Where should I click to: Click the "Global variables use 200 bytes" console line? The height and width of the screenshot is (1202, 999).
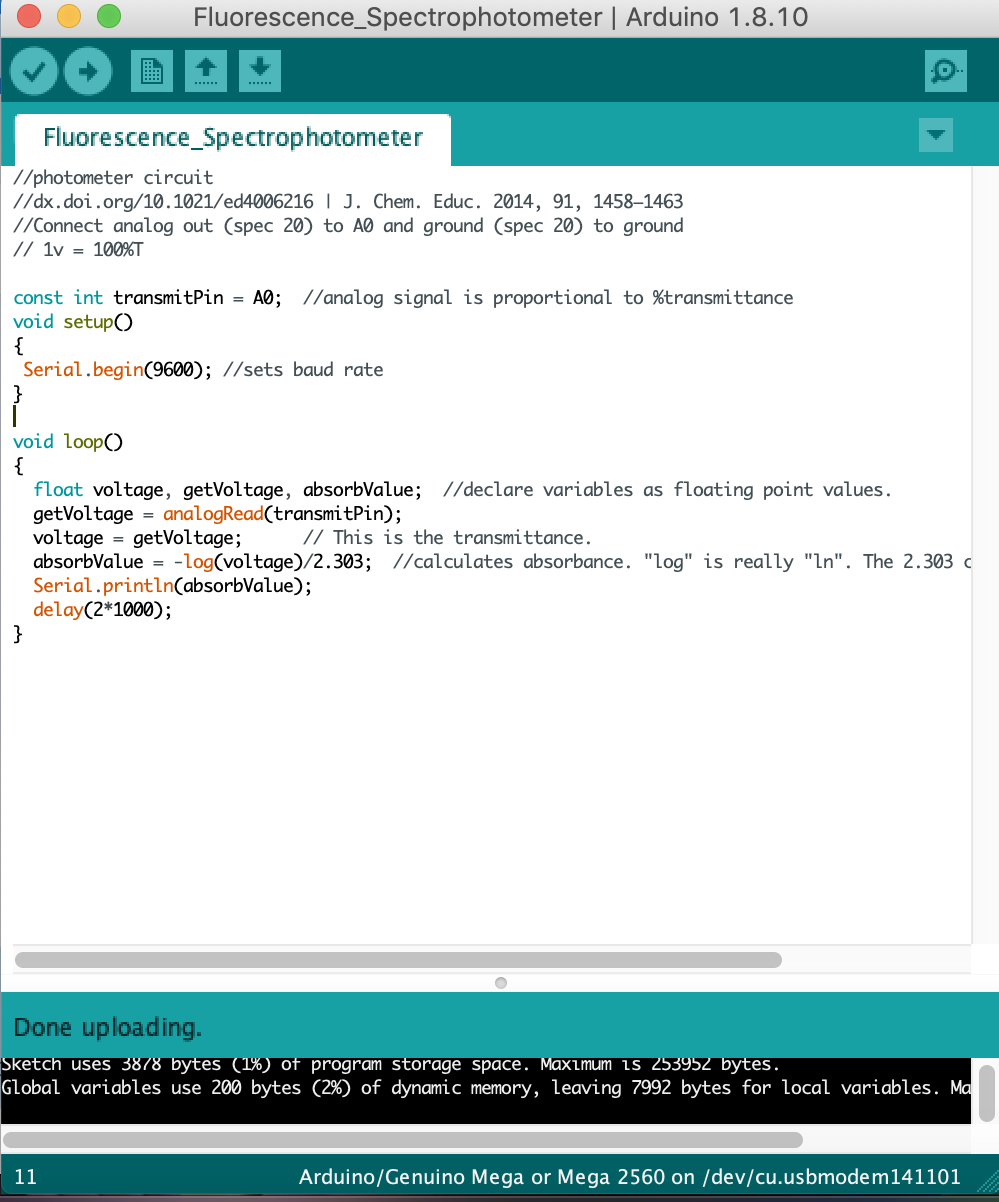pyautogui.click(x=485, y=1088)
